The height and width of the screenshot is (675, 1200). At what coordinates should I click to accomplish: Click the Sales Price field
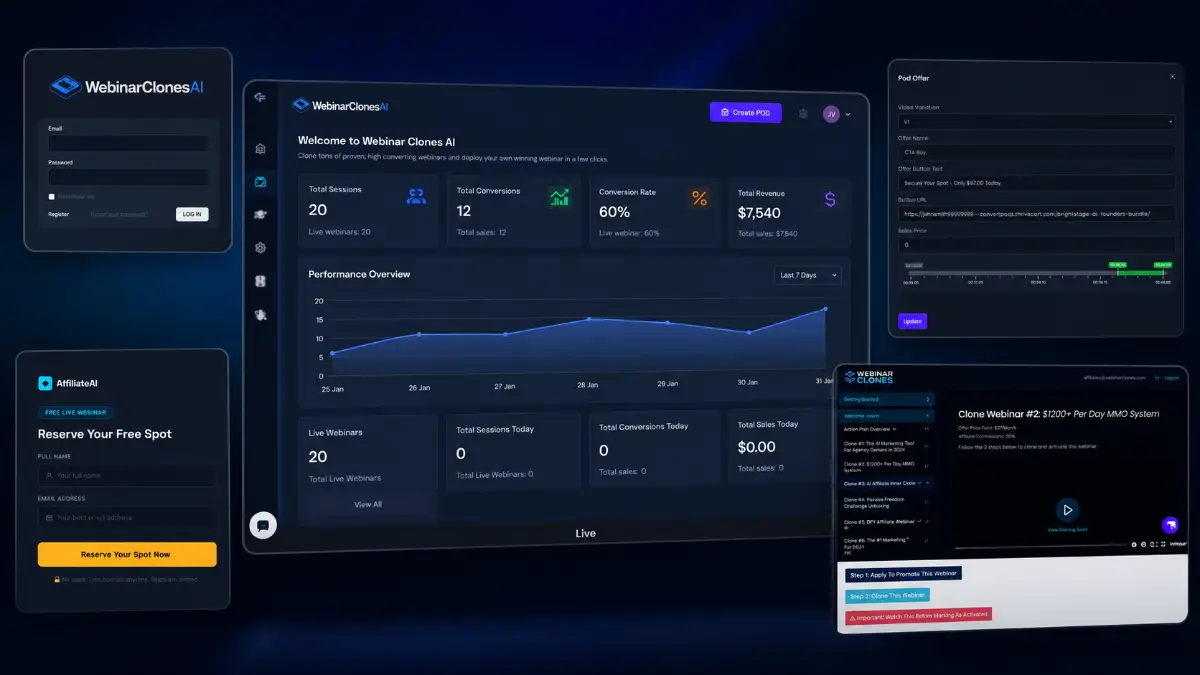click(1036, 244)
